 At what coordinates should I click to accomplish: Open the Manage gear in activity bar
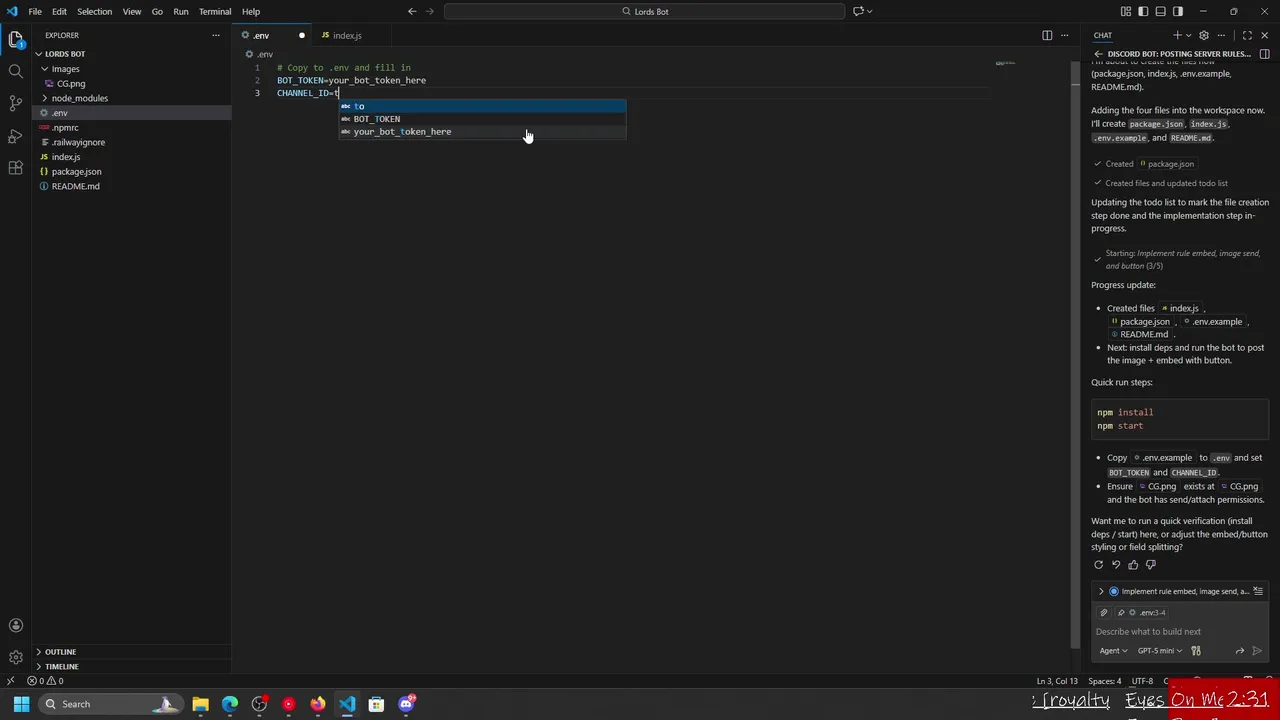point(15,657)
